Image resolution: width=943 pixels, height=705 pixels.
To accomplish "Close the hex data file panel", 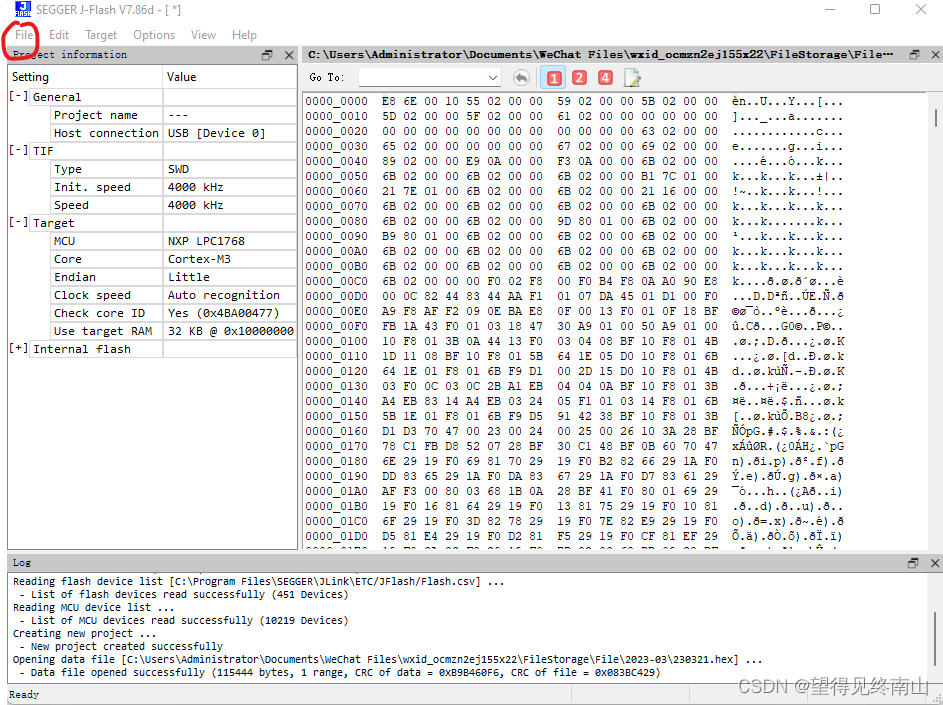I will [x=935, y=55].
